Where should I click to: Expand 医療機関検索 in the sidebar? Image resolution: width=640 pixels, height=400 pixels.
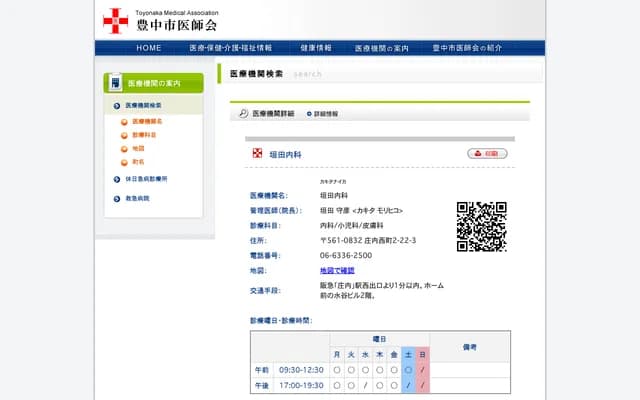(143, 105)
